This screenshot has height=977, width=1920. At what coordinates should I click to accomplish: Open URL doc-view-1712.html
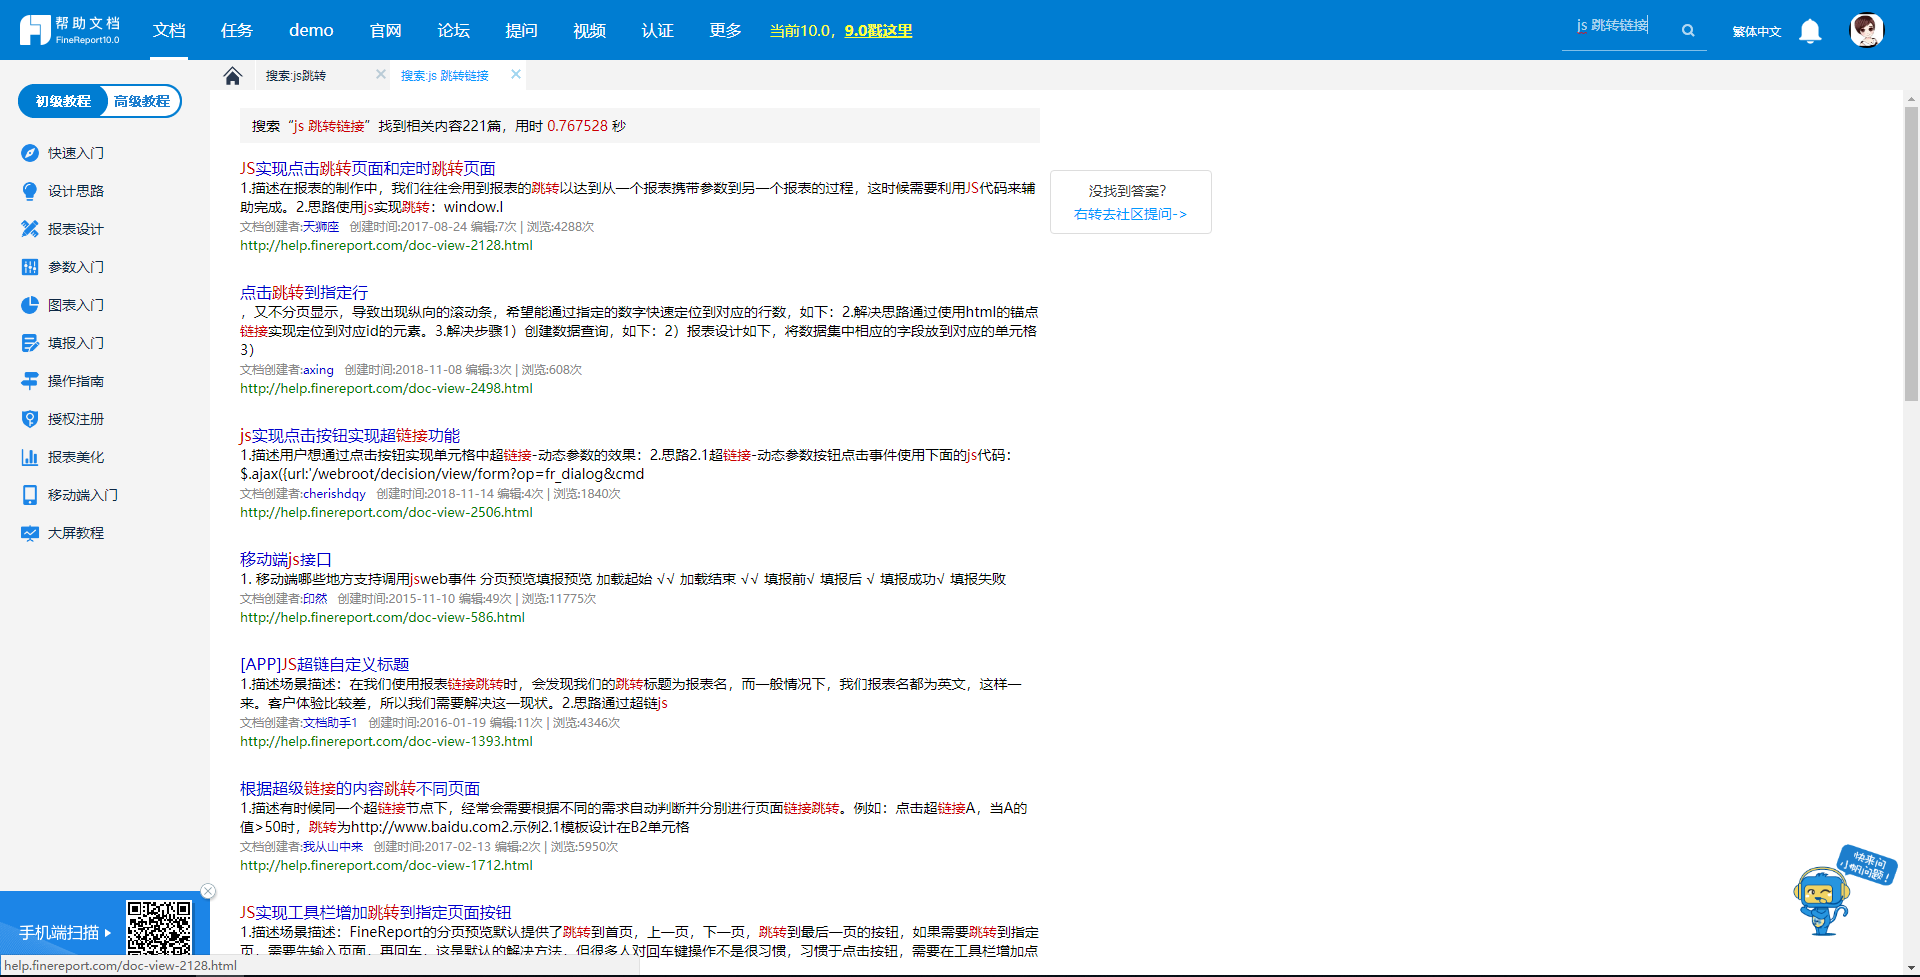386,865
